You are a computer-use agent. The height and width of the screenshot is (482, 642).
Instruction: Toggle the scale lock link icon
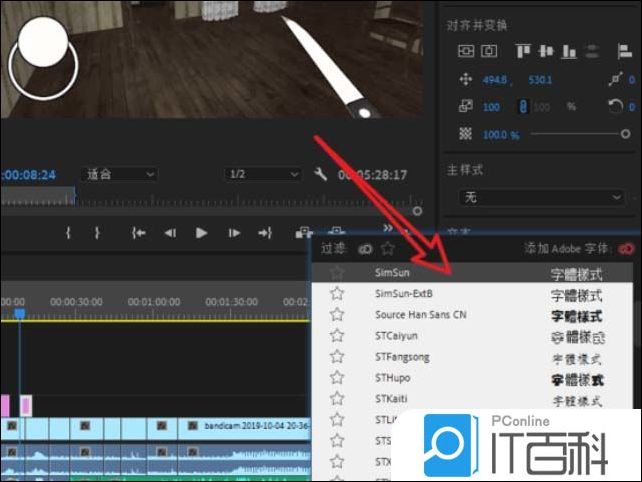click(x=521, y=106)
